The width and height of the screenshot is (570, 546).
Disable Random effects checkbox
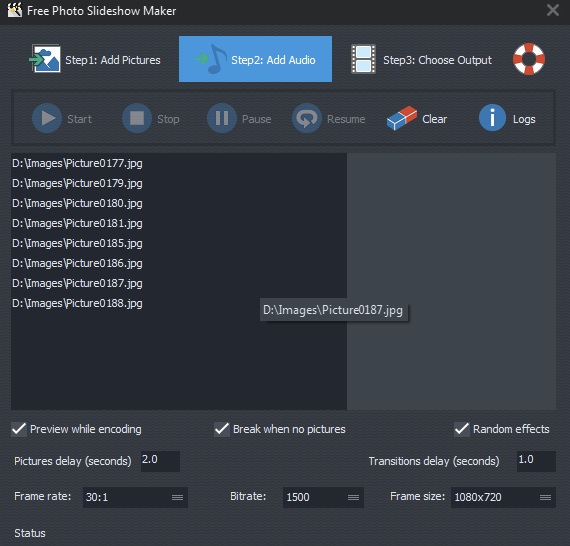pos(462,429)
